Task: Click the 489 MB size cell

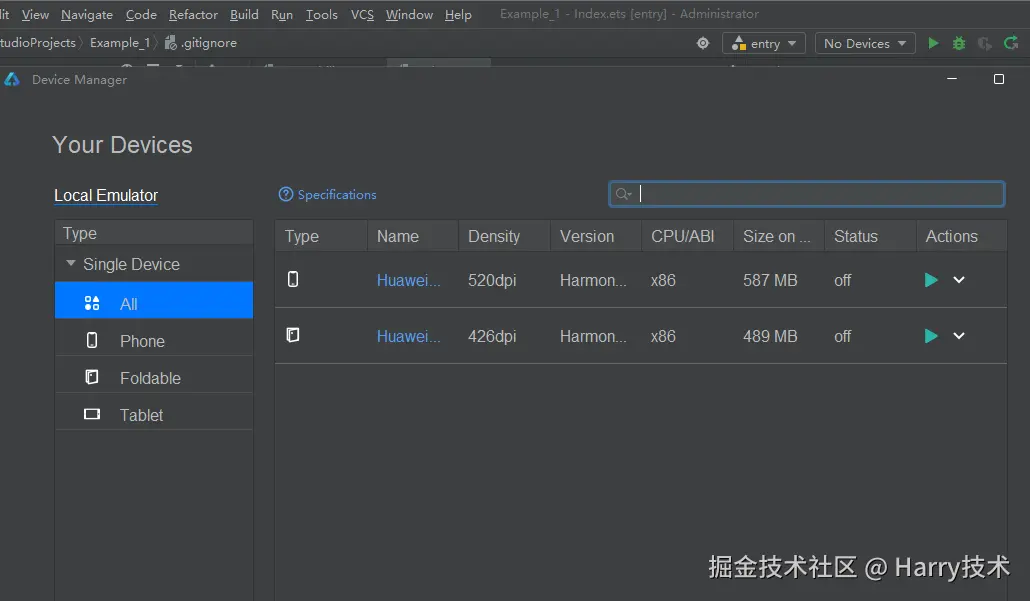Action: click(770, 336)
